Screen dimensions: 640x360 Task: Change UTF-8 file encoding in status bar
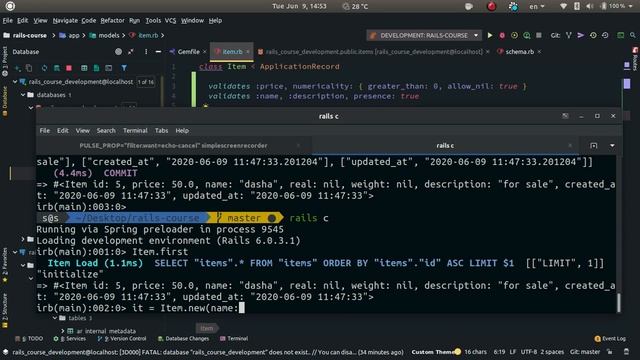[x=529, y=352]
